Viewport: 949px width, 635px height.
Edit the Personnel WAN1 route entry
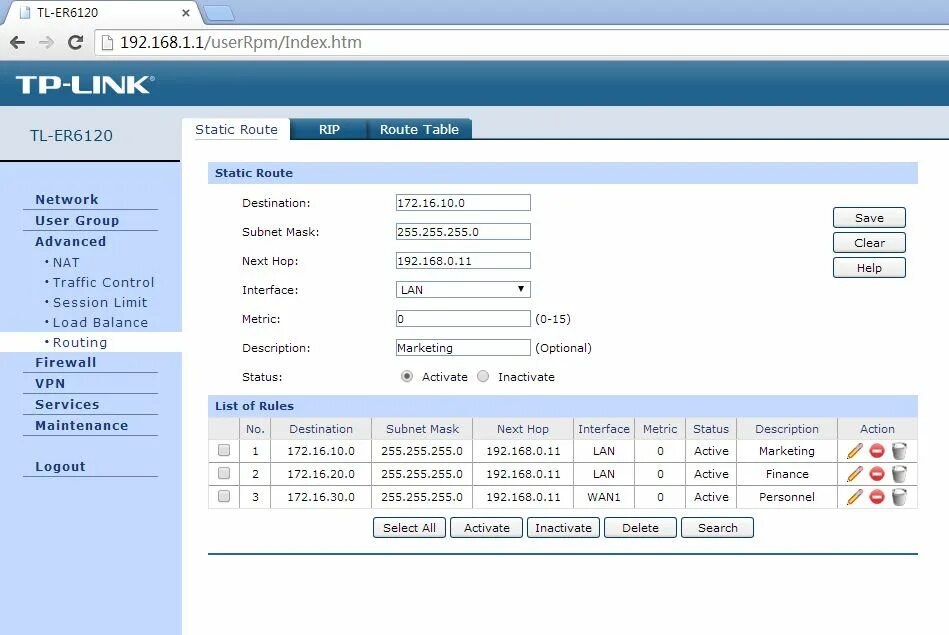point(853,497)
